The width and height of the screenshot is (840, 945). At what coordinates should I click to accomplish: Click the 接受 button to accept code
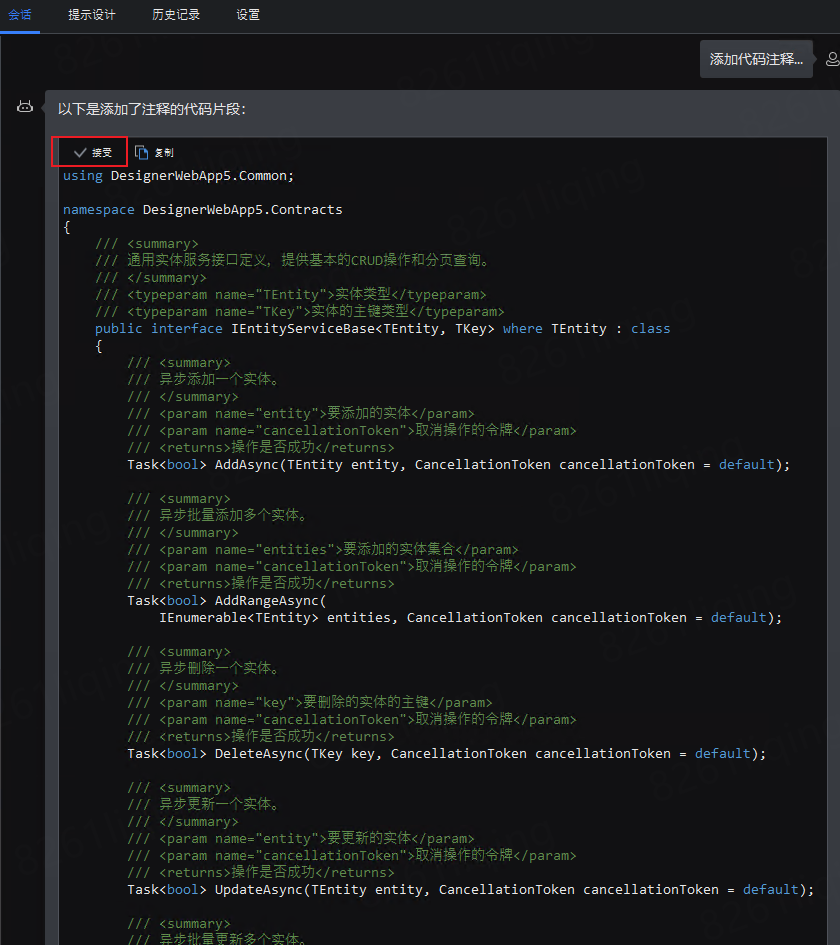(x=92, y=152)
